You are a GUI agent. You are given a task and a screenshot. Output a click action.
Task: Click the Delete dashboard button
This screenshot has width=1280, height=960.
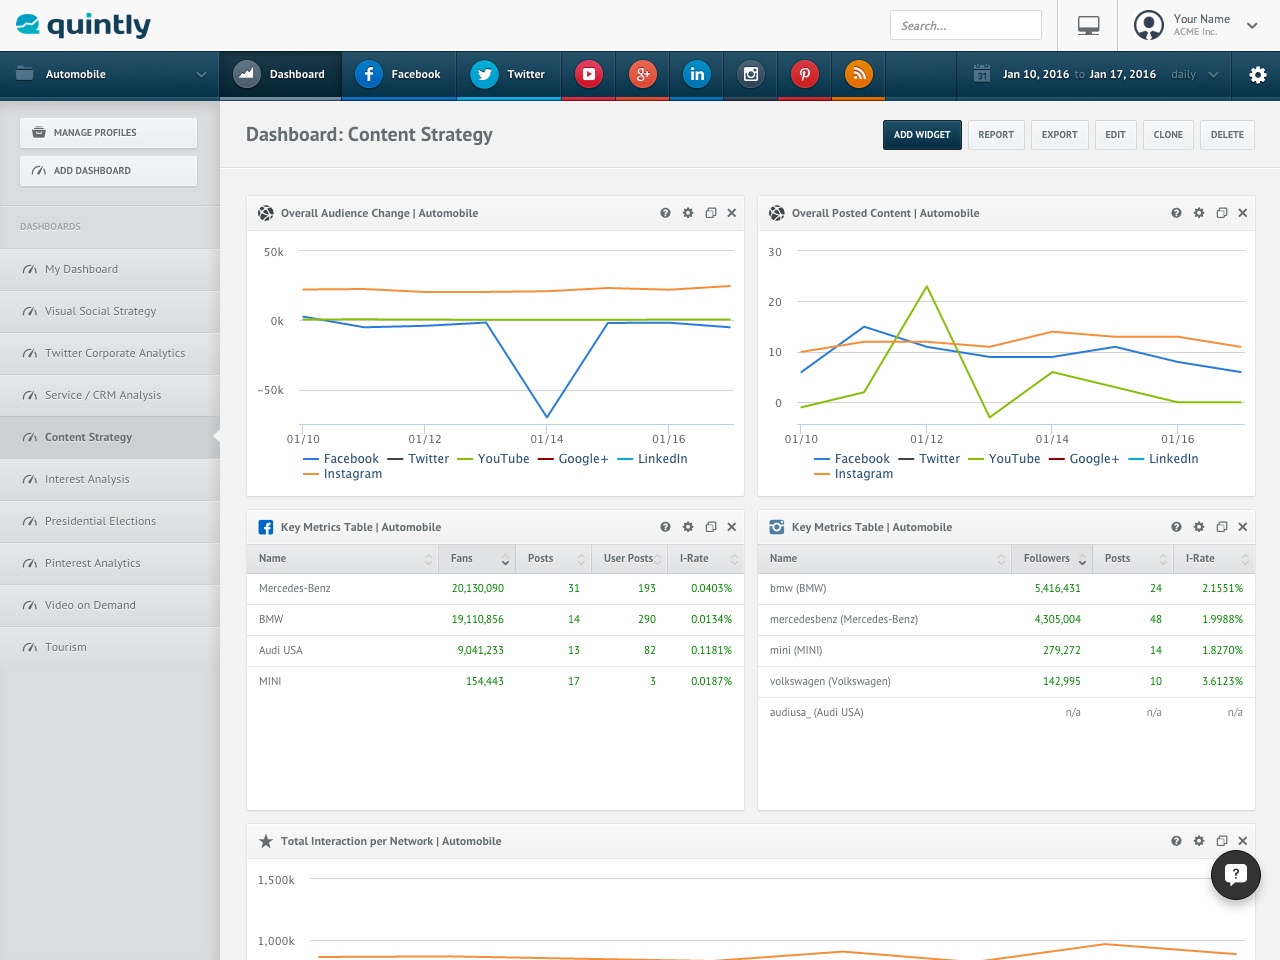(1227, 135)
